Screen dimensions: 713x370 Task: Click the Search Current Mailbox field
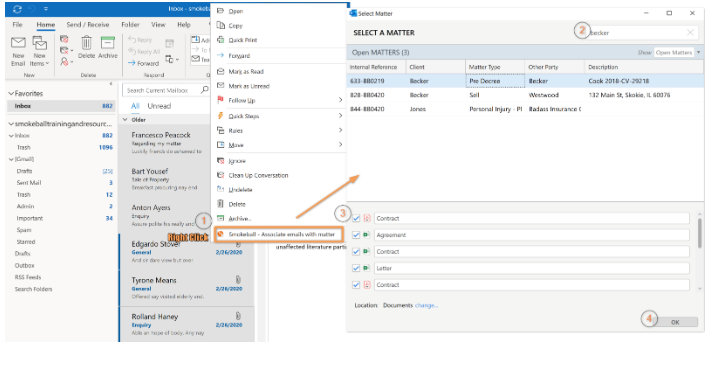162,90
